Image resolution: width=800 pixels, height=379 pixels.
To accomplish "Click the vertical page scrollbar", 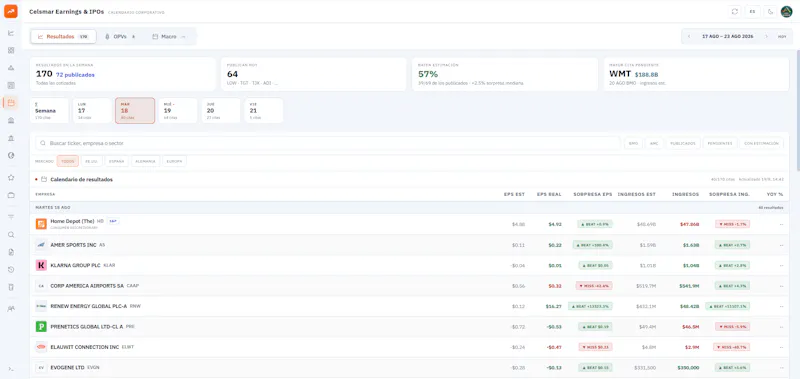I will point(798,110).
